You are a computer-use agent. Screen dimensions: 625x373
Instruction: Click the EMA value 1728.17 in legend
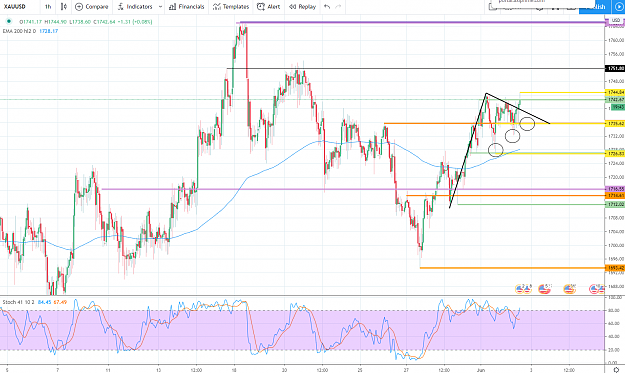pyautogui.click(x=49, y=31)
